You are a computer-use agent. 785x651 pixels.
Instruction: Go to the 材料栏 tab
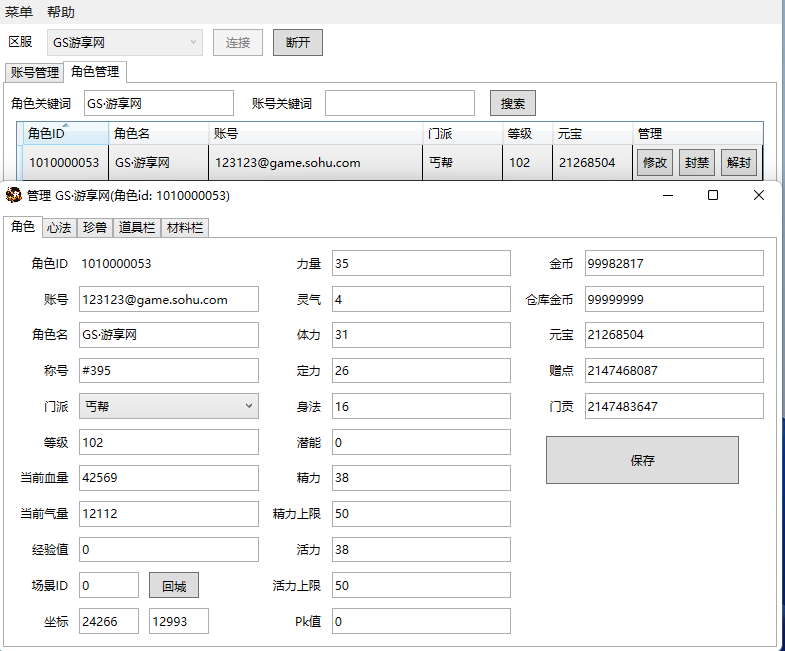184,228
